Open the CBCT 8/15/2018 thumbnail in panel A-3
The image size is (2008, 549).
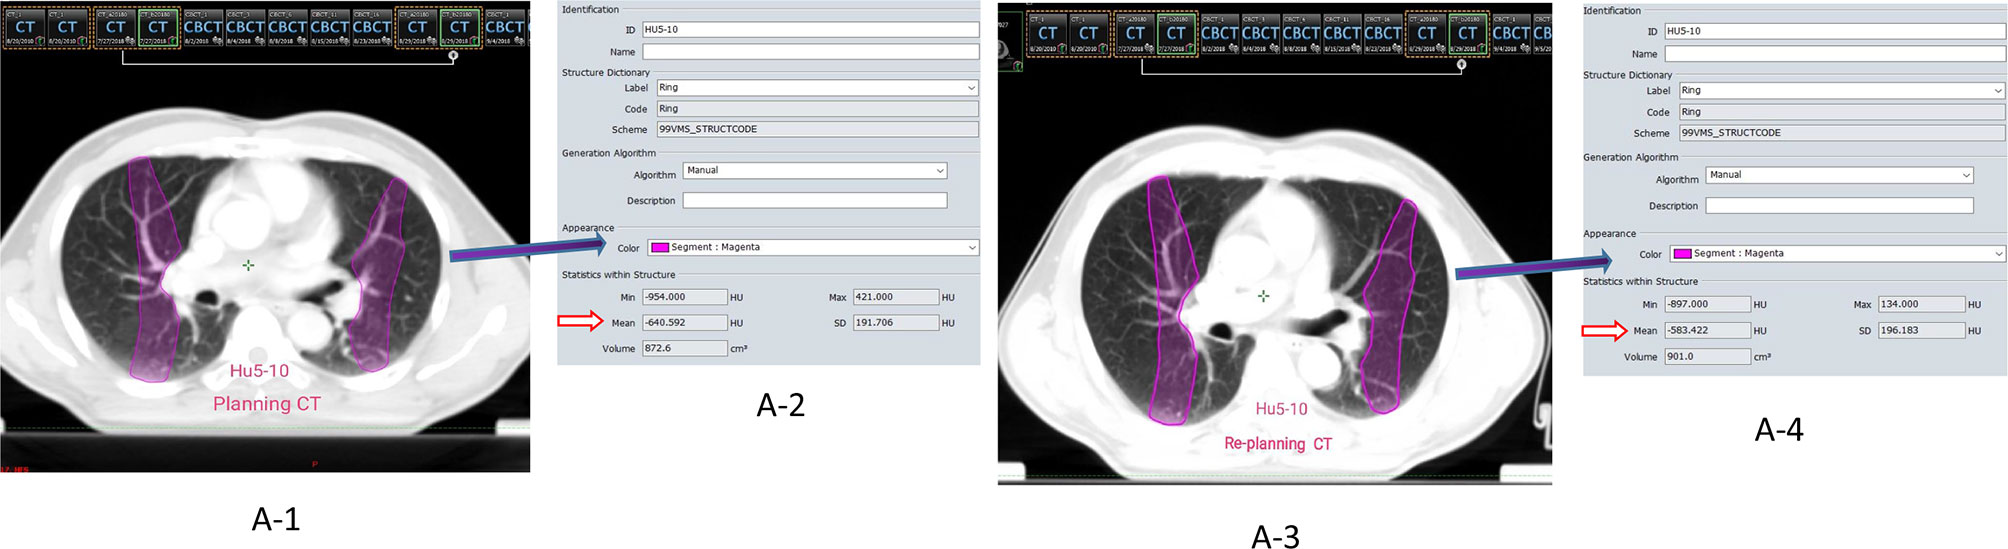coord(1342,33)
